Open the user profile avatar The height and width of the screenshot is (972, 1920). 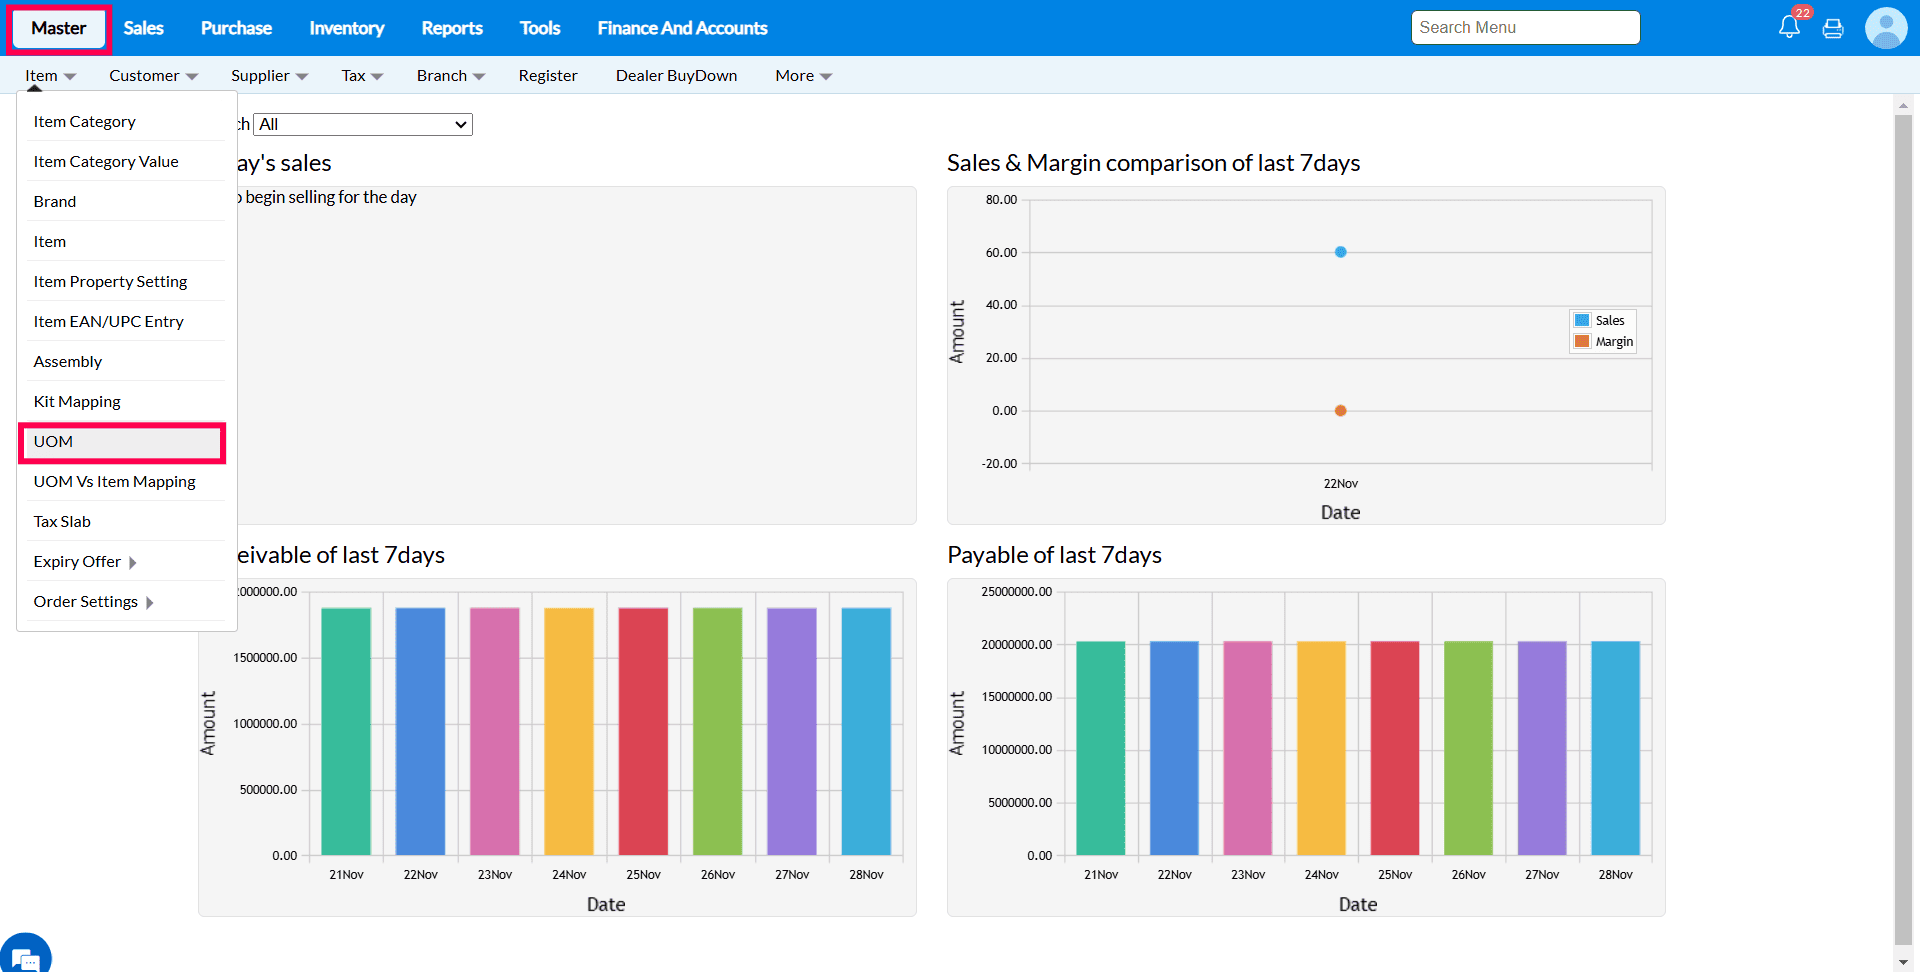coord(1886,28)
